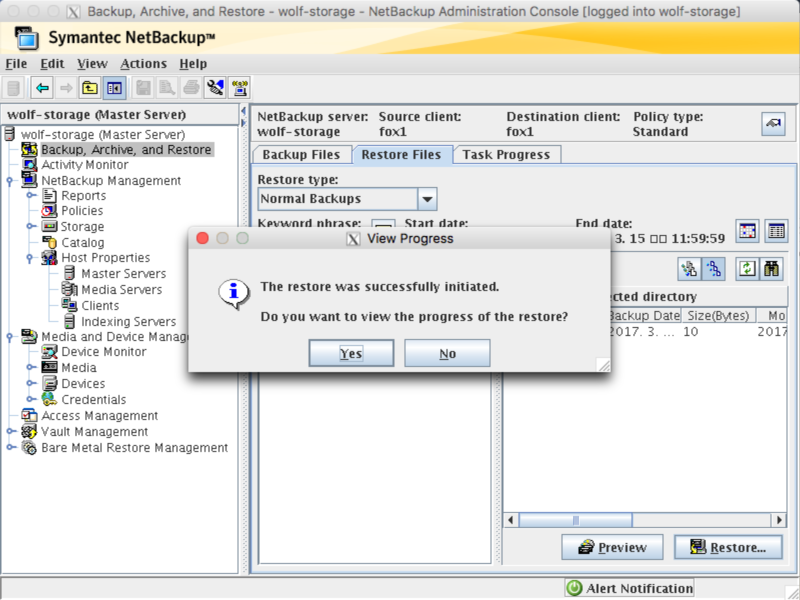Click the troubleshooter wrench icon on toolbar

click(x=213, y=87)
